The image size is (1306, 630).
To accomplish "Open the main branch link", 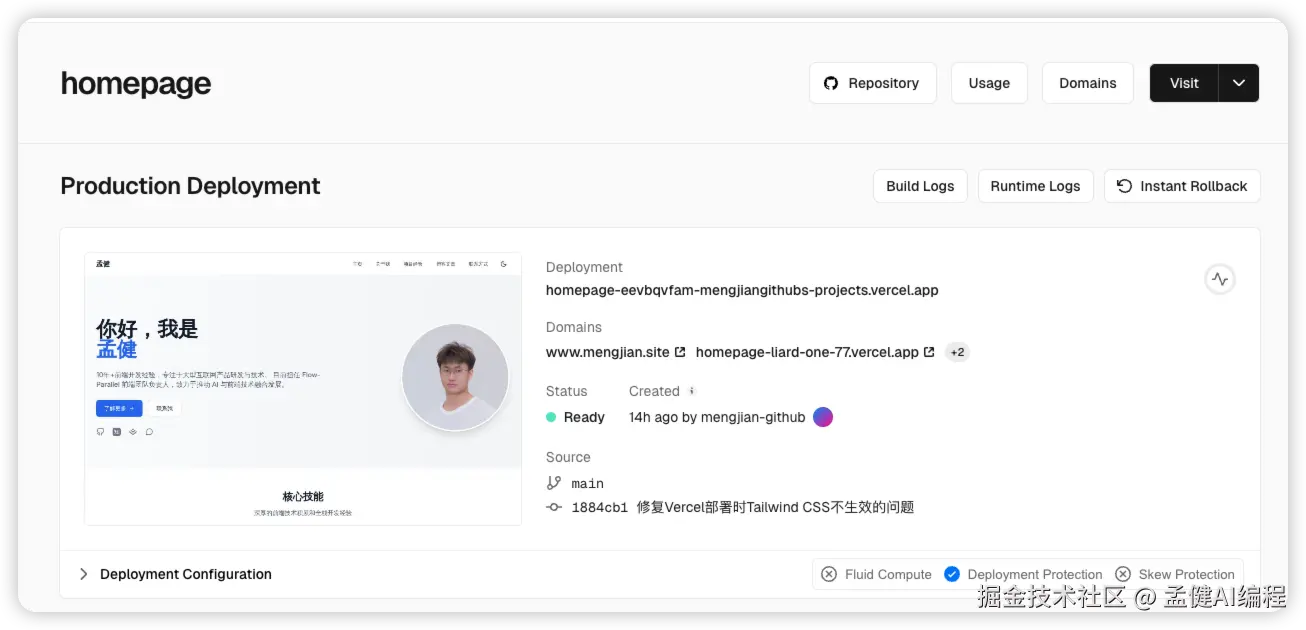I will (588, 483).
